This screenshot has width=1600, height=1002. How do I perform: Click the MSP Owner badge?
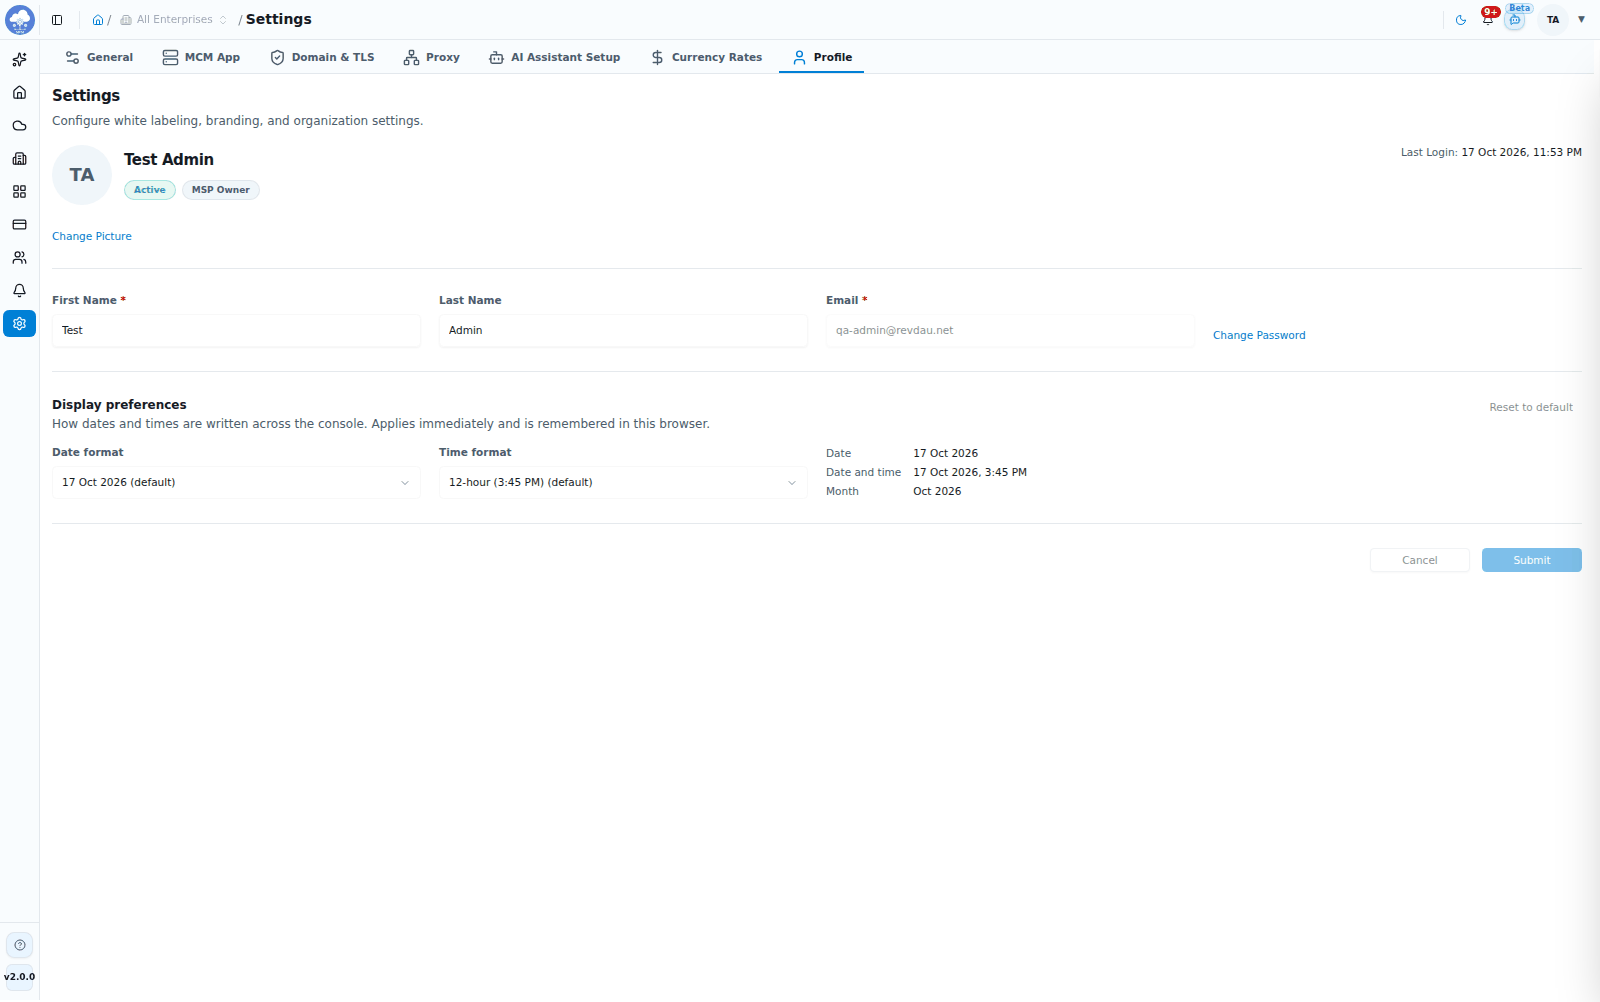(221, 190)
